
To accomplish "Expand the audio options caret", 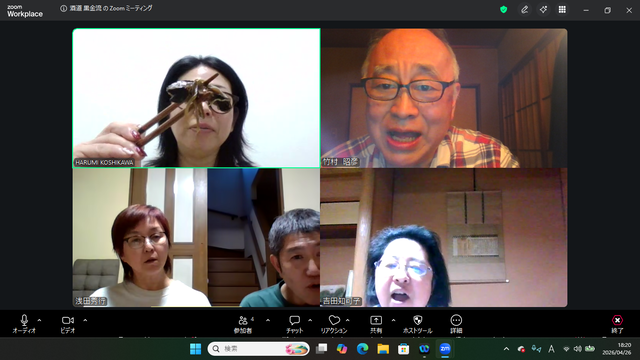I will point(39,320).
